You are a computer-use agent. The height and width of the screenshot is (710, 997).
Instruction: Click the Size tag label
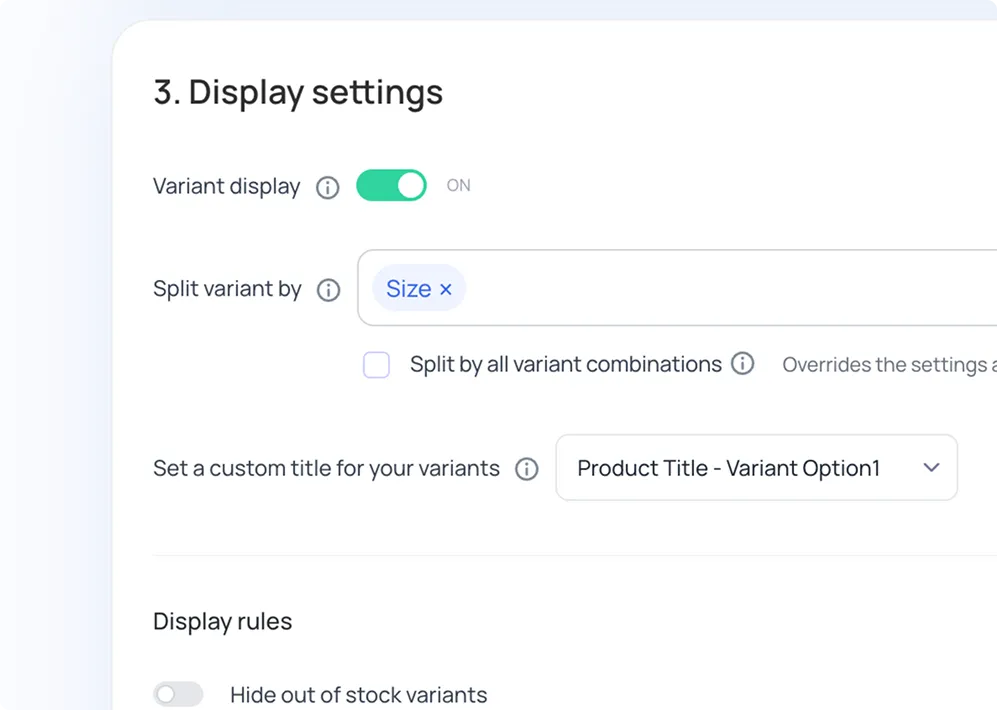point(410,288)
